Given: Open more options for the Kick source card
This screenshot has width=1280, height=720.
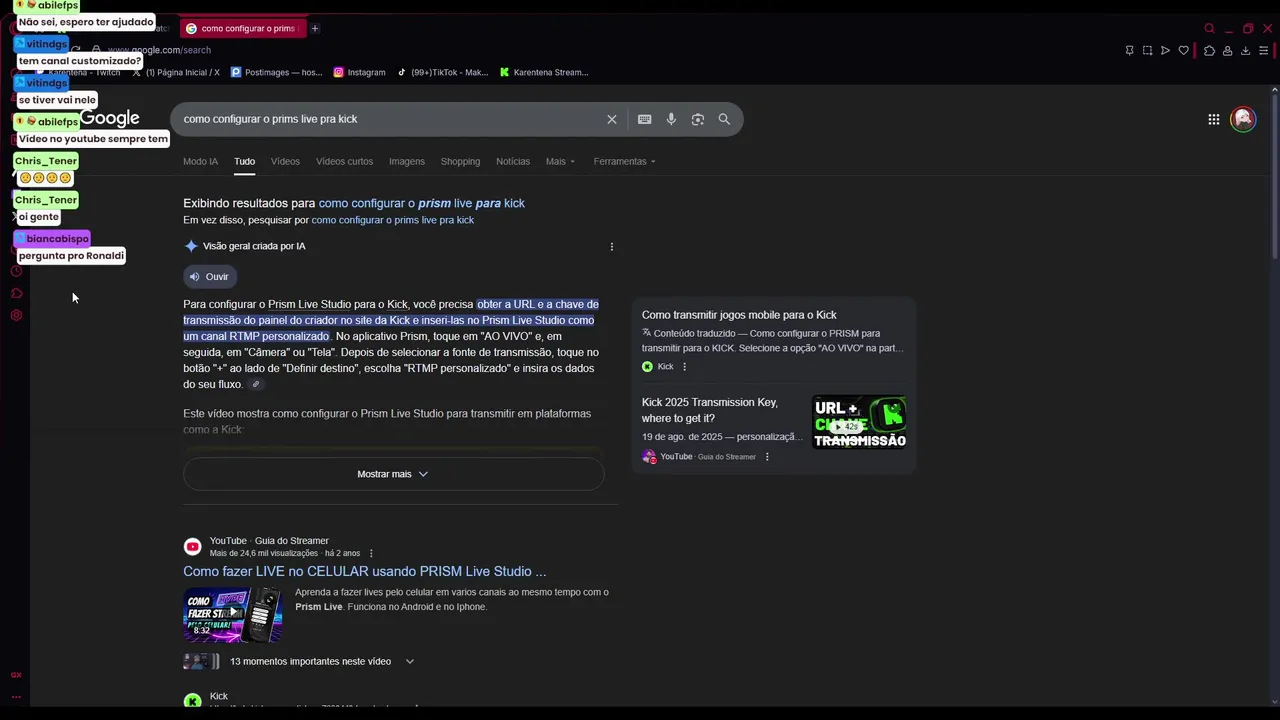Looking at the screenshot, I should 684,367.
